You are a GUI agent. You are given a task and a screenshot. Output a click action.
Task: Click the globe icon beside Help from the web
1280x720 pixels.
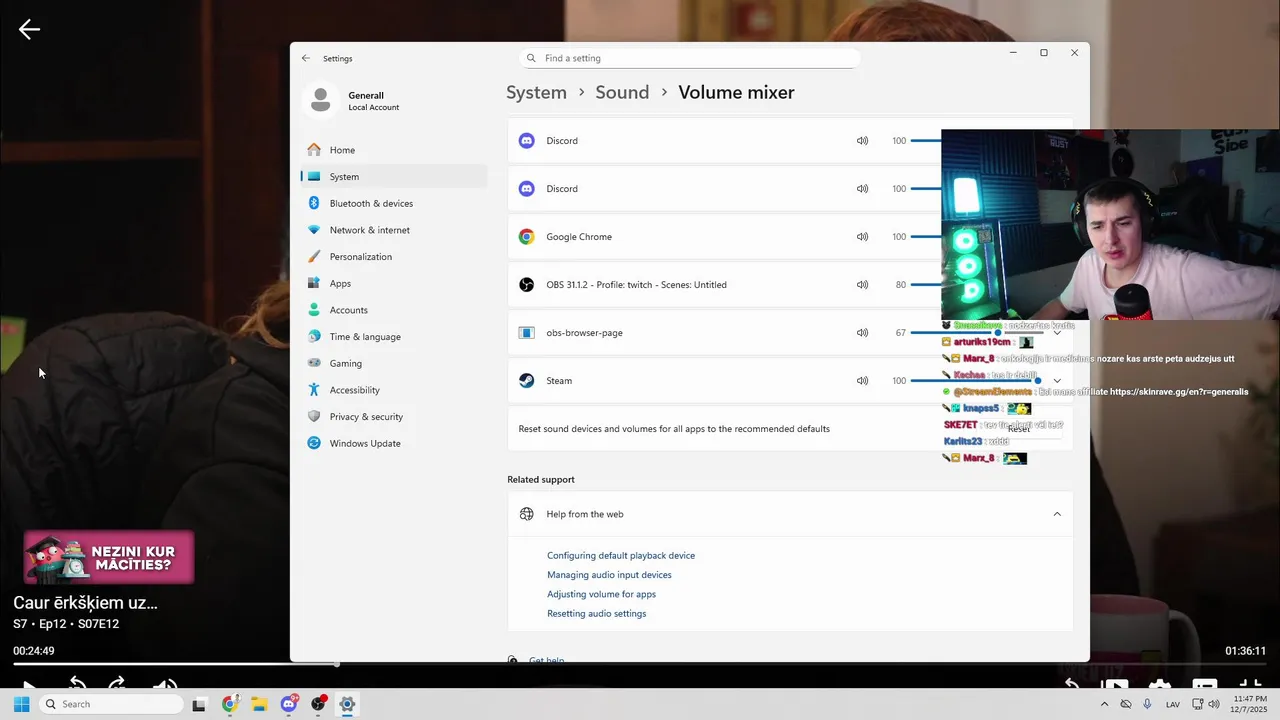(526, 514)
